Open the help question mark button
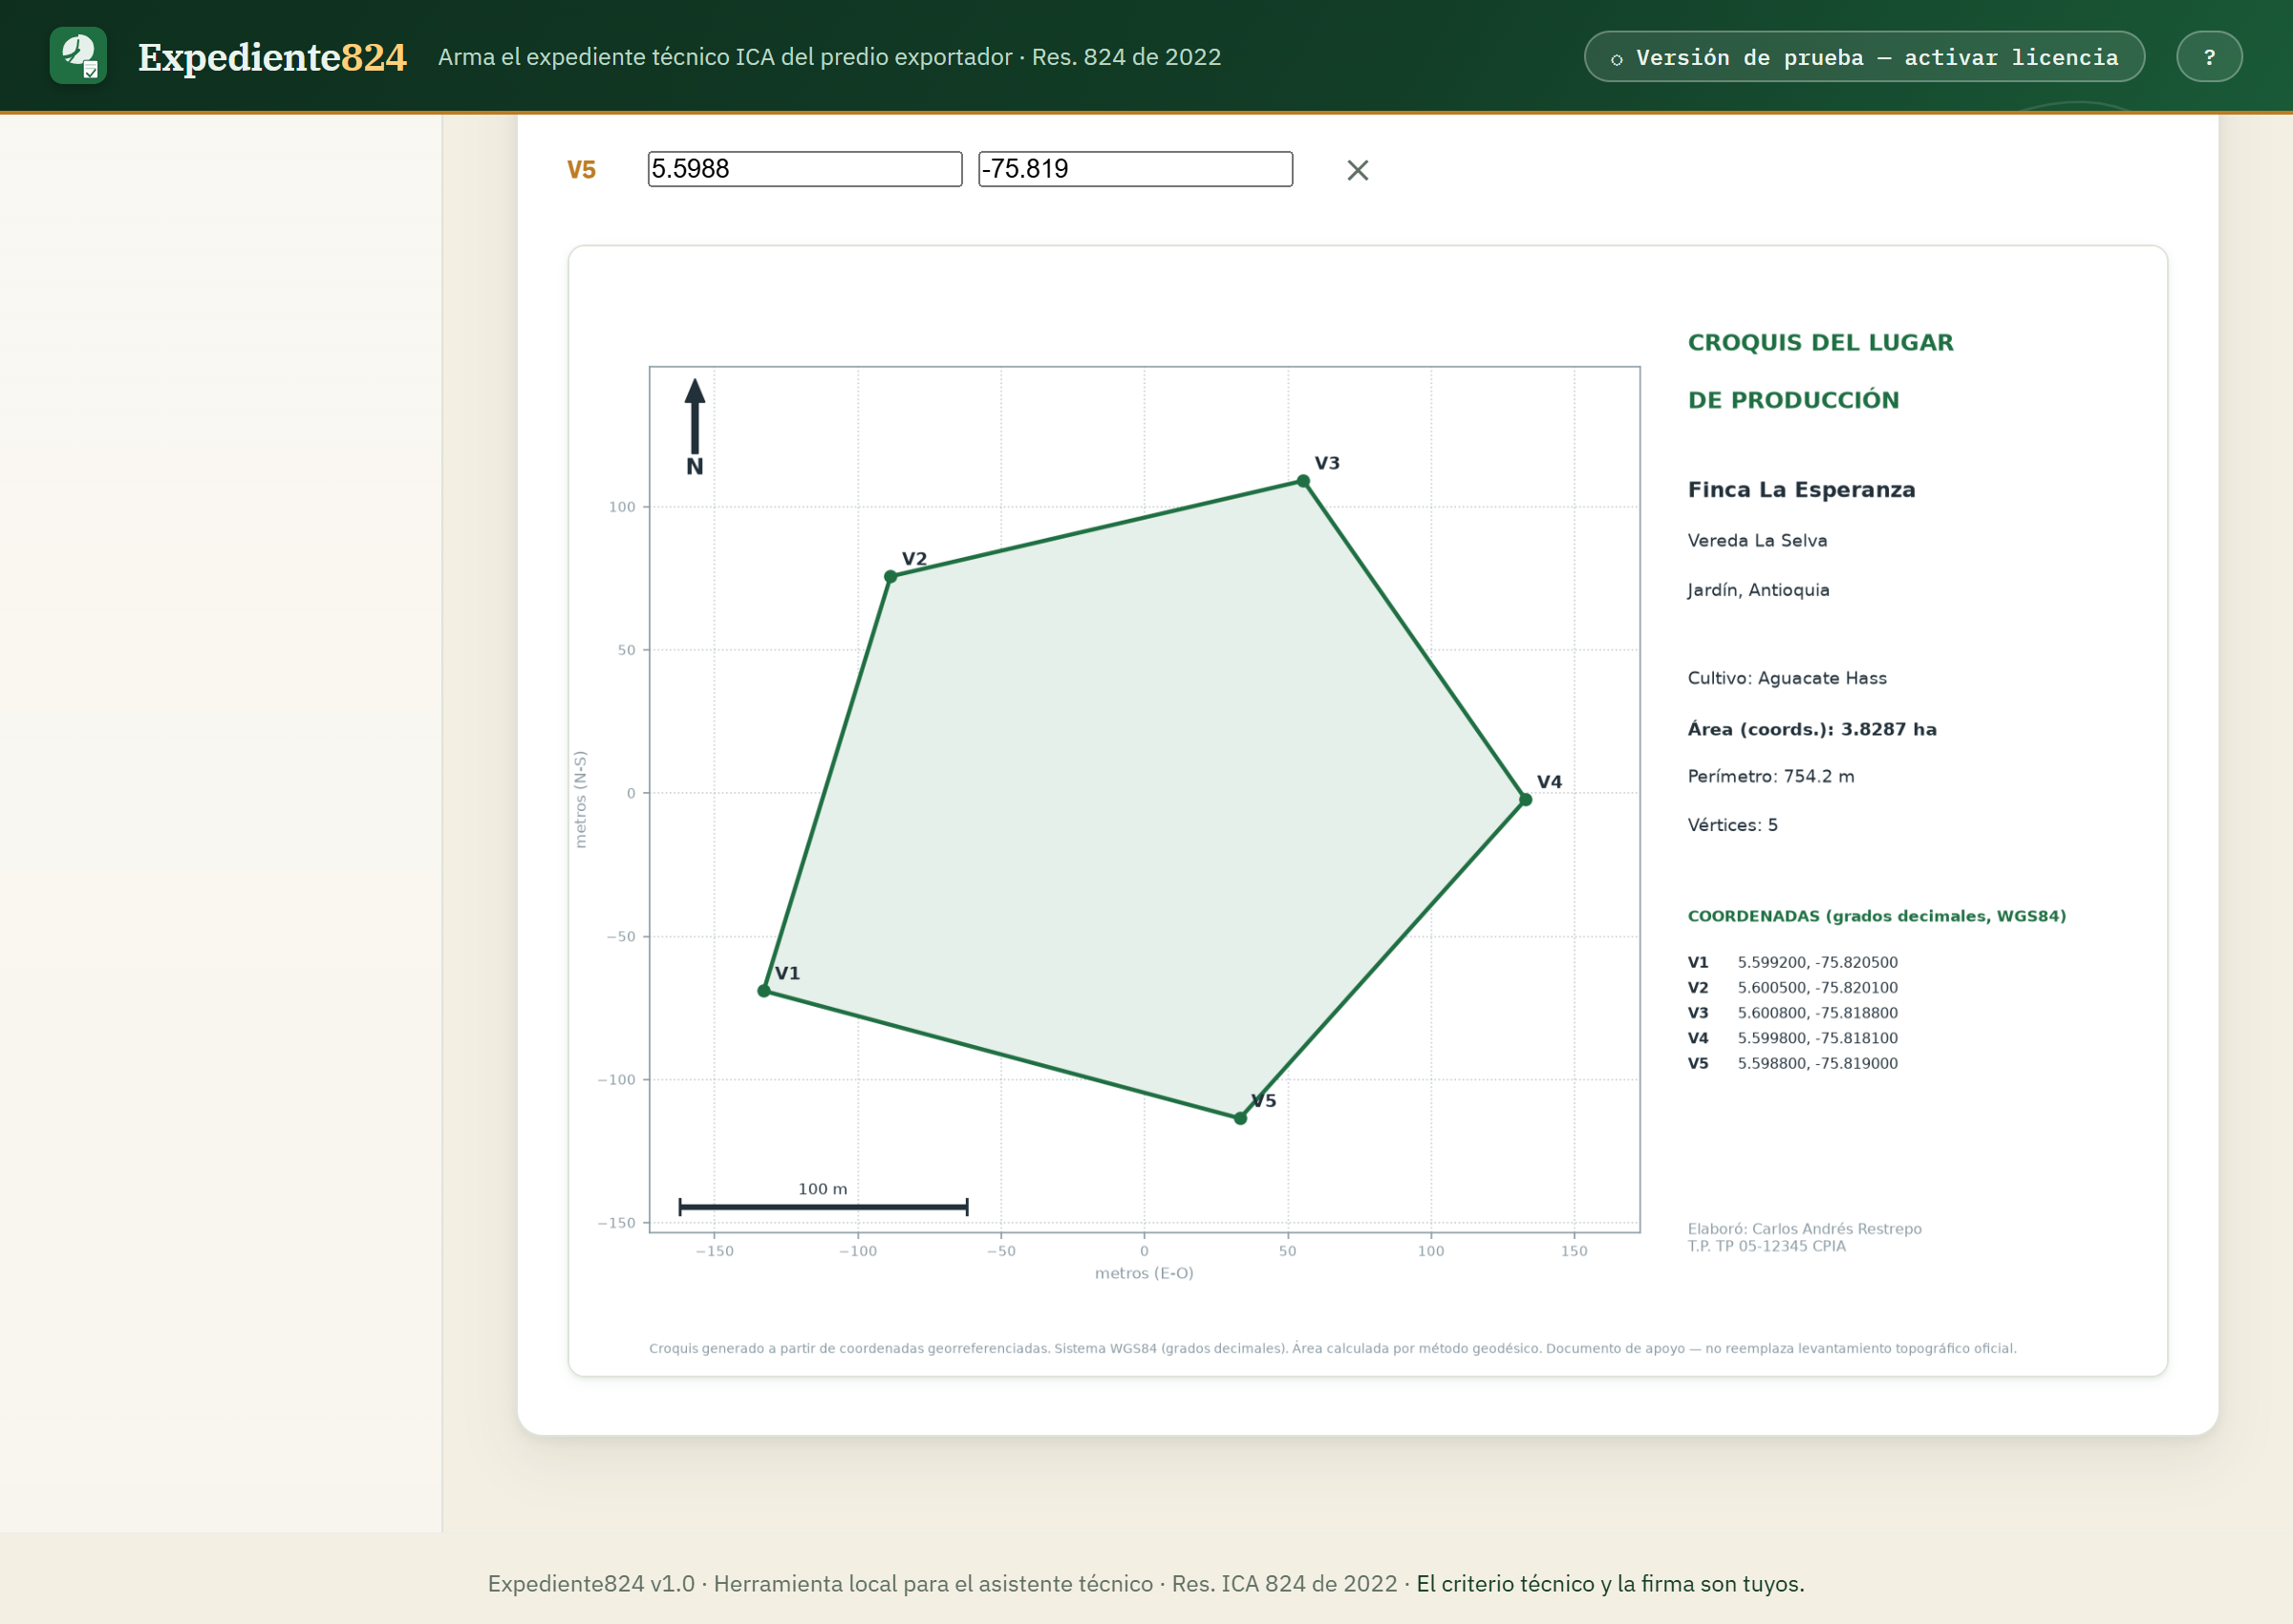This screenshot has width=2293, height=1624. [2209, 57]
